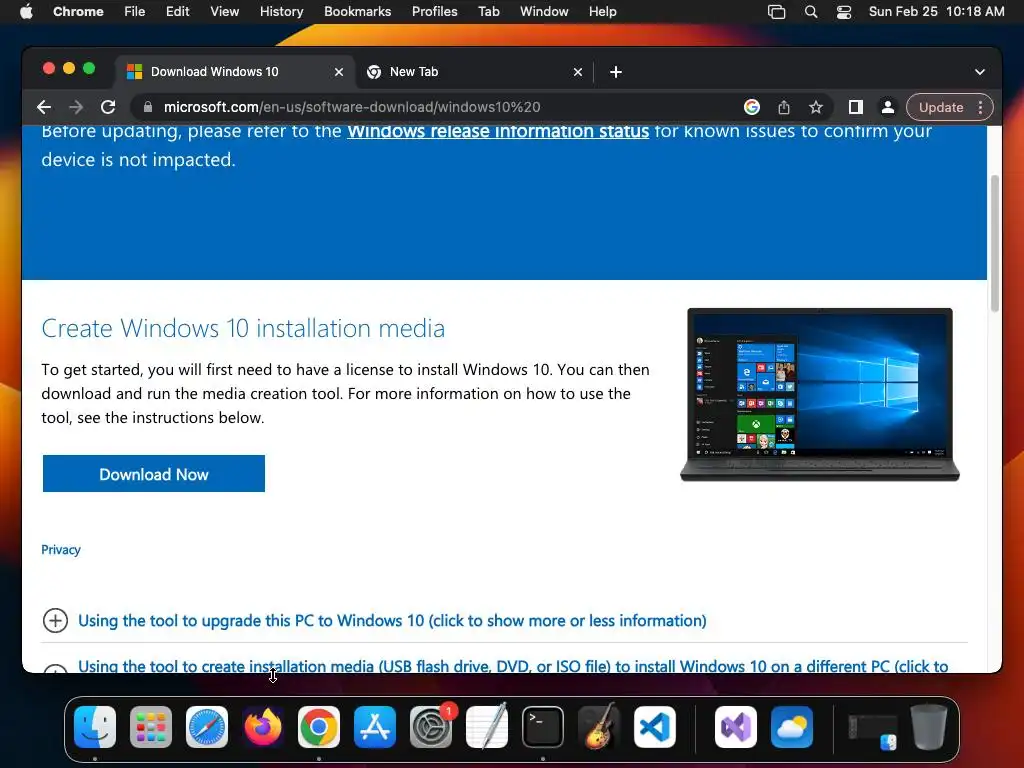Open 'Using the tool to create installation media' link
Image resolution: width=1024 pixels, height=768 pixels.
tap(513, 665)
